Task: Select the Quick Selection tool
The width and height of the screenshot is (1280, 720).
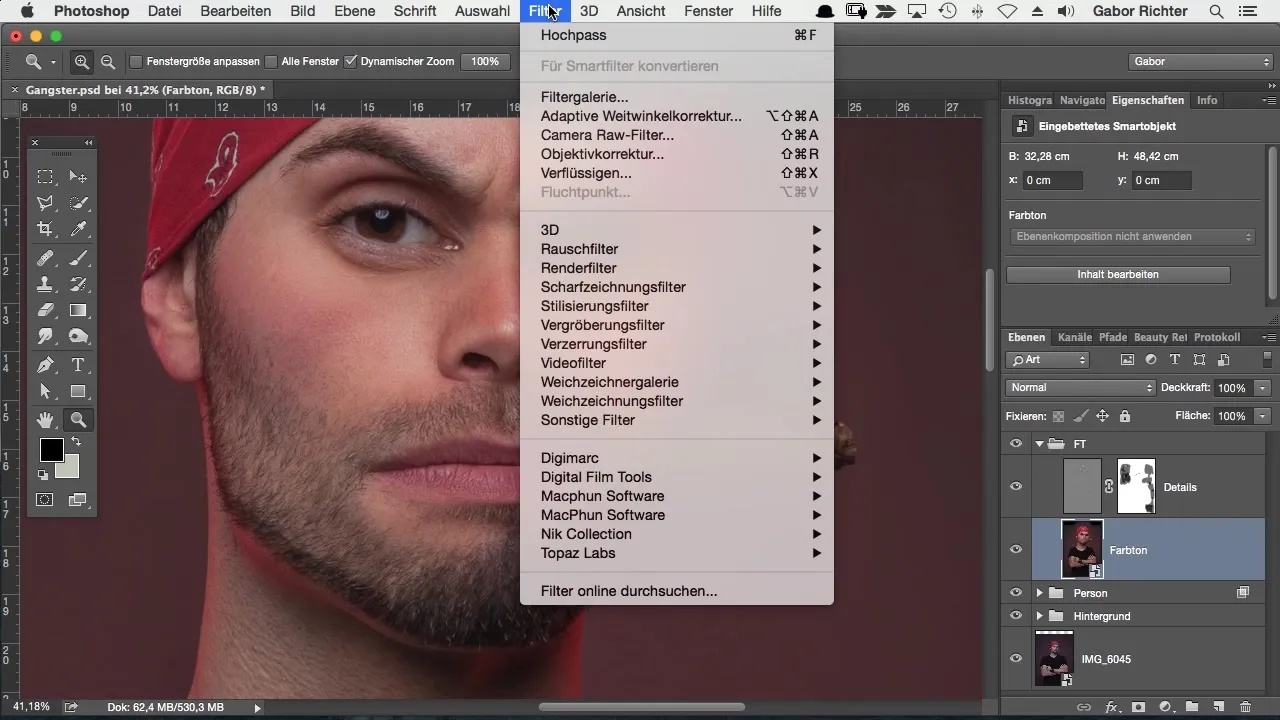Action: 78,203
